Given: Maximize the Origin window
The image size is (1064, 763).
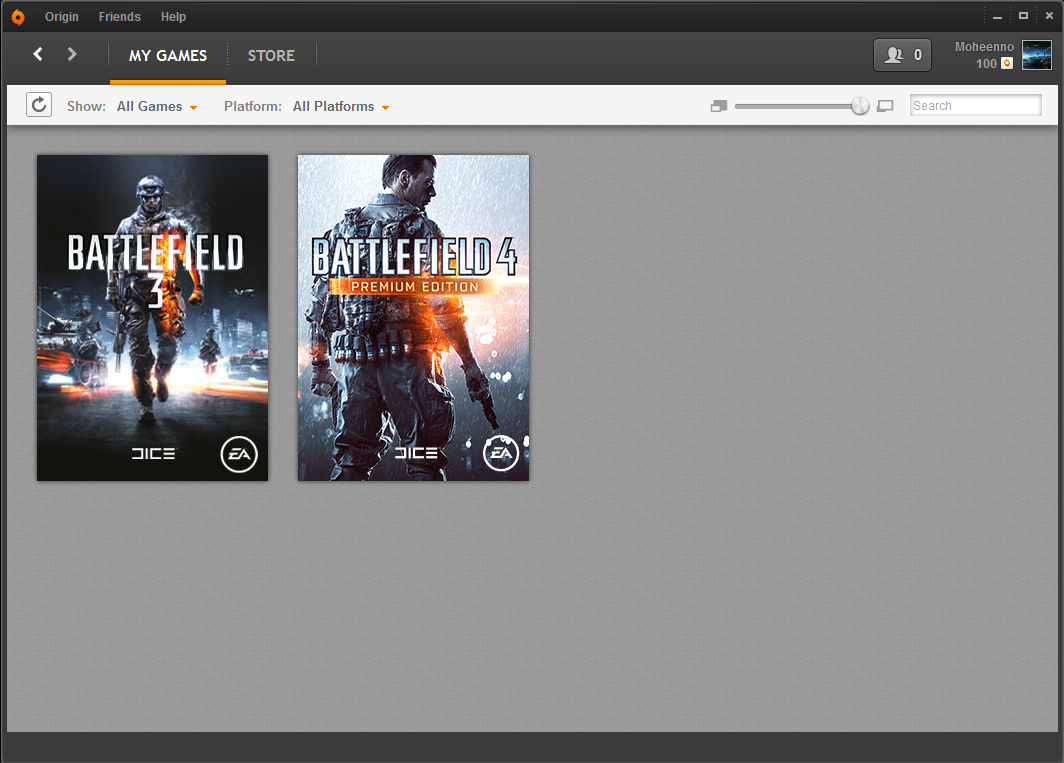Looking at the screenshot, I should (1023, 16).
